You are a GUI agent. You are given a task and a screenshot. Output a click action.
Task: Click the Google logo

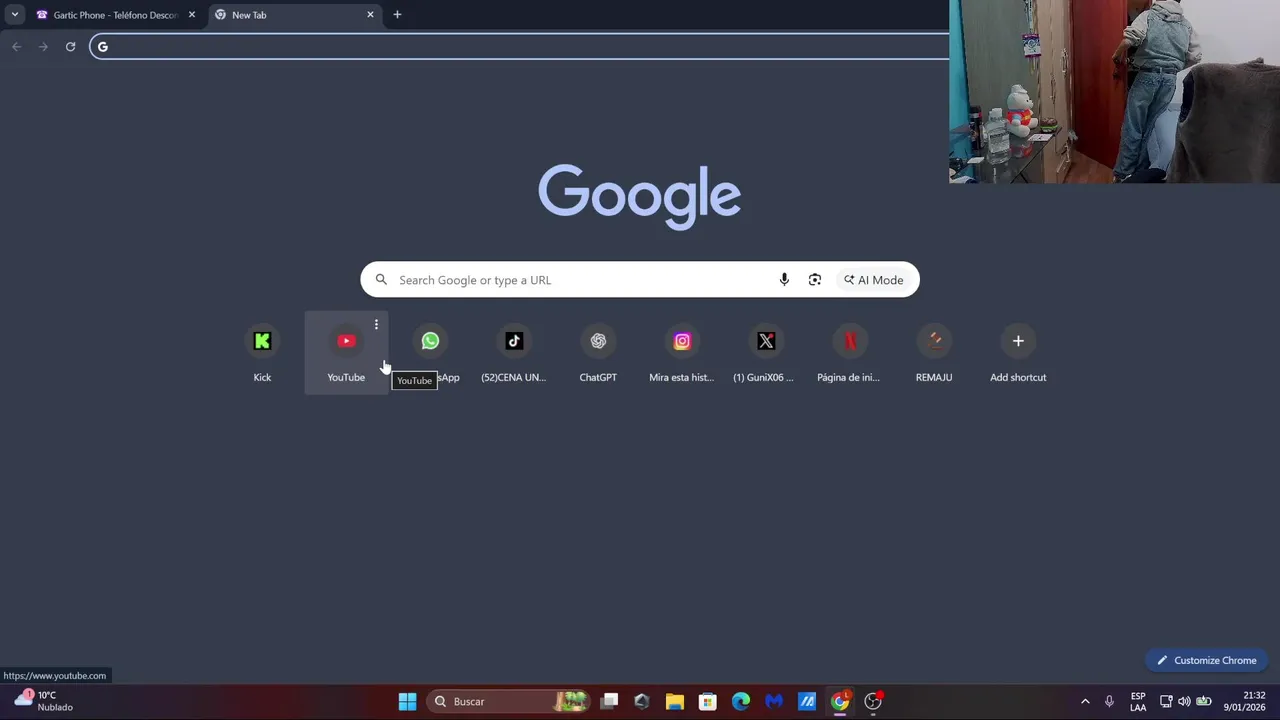point(640,197)
